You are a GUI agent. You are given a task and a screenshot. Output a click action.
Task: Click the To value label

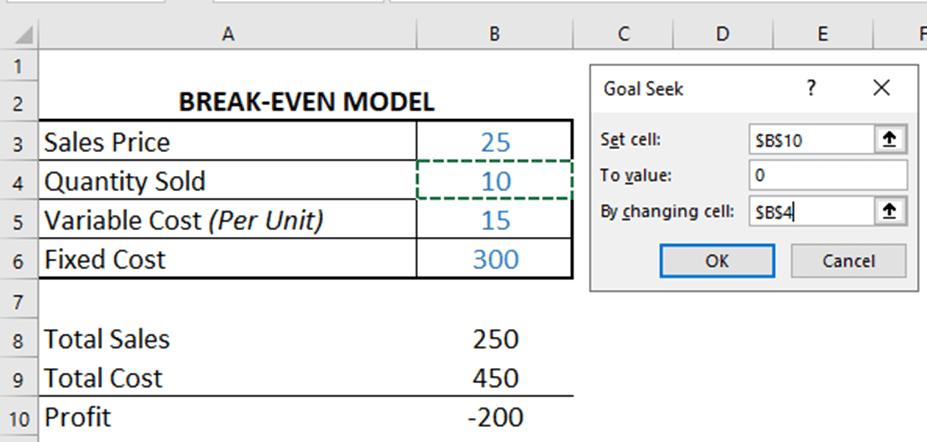(636, 175)
